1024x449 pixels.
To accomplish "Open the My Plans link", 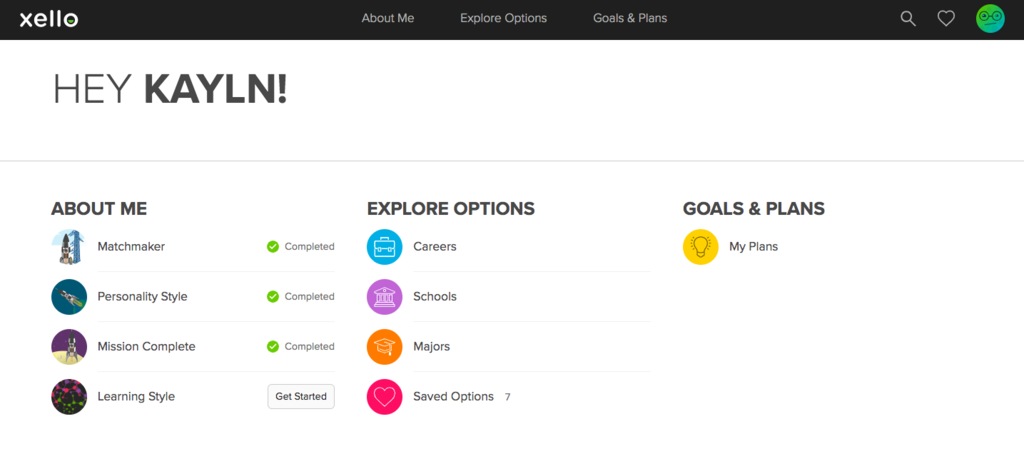I will tap(754, 247).
